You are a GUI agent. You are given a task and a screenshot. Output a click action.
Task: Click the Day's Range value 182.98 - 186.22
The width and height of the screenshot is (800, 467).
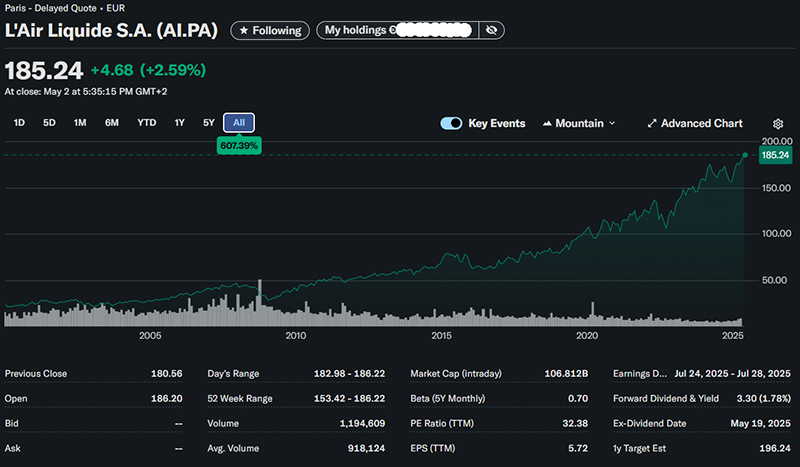(349, 374)
